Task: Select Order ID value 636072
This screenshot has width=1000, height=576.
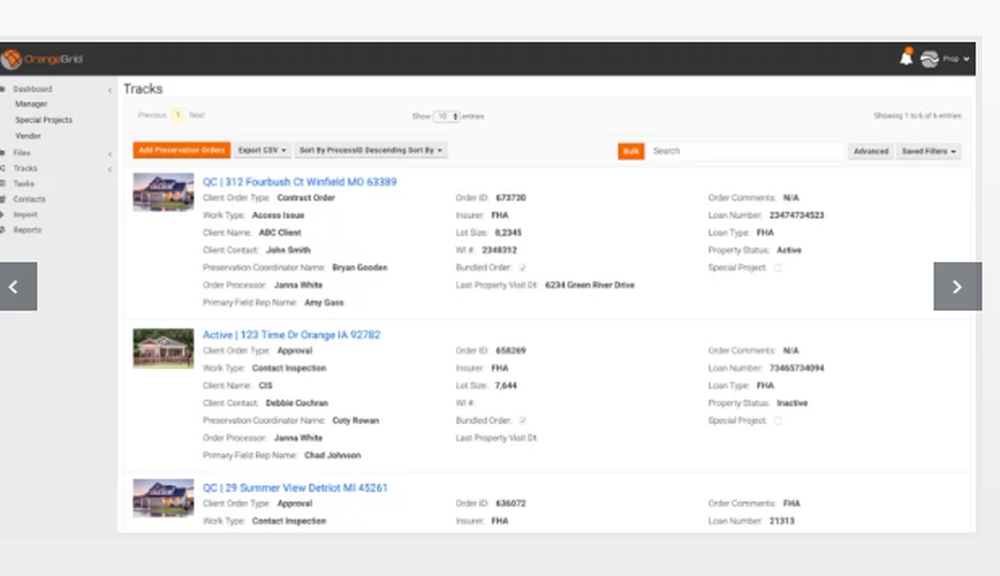Action: point(511,504)
